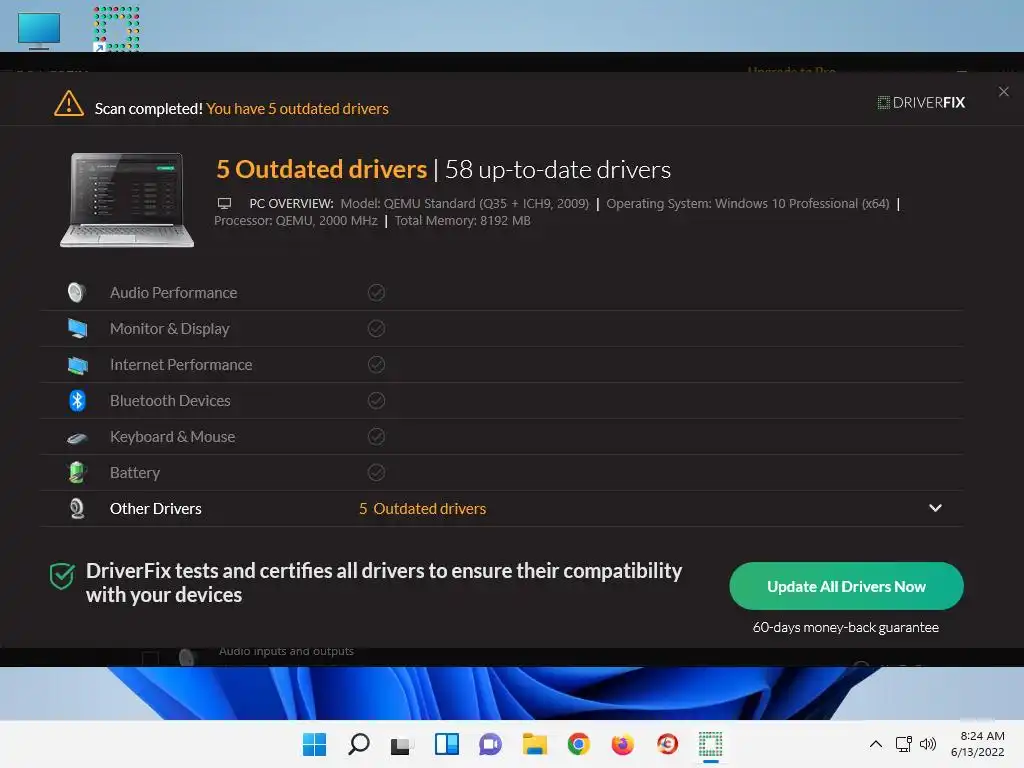Select the Other Drivers label
The width and height of the screenshot is (1024, 768).
pyautogui.click(x=155, y=508)
